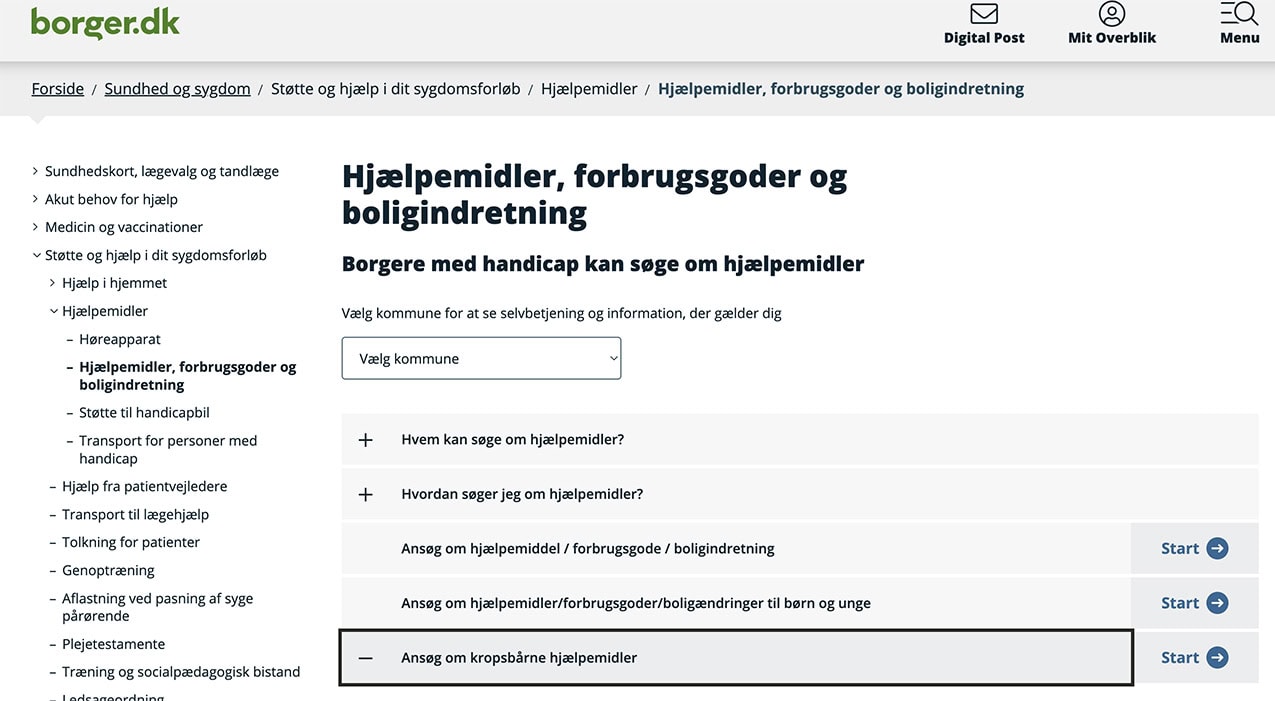Viewport: 1275px width, 701px height.
Task: Open 'Støtte til handicapbil' in the sidebar
Action: click(x=144, y=412)
